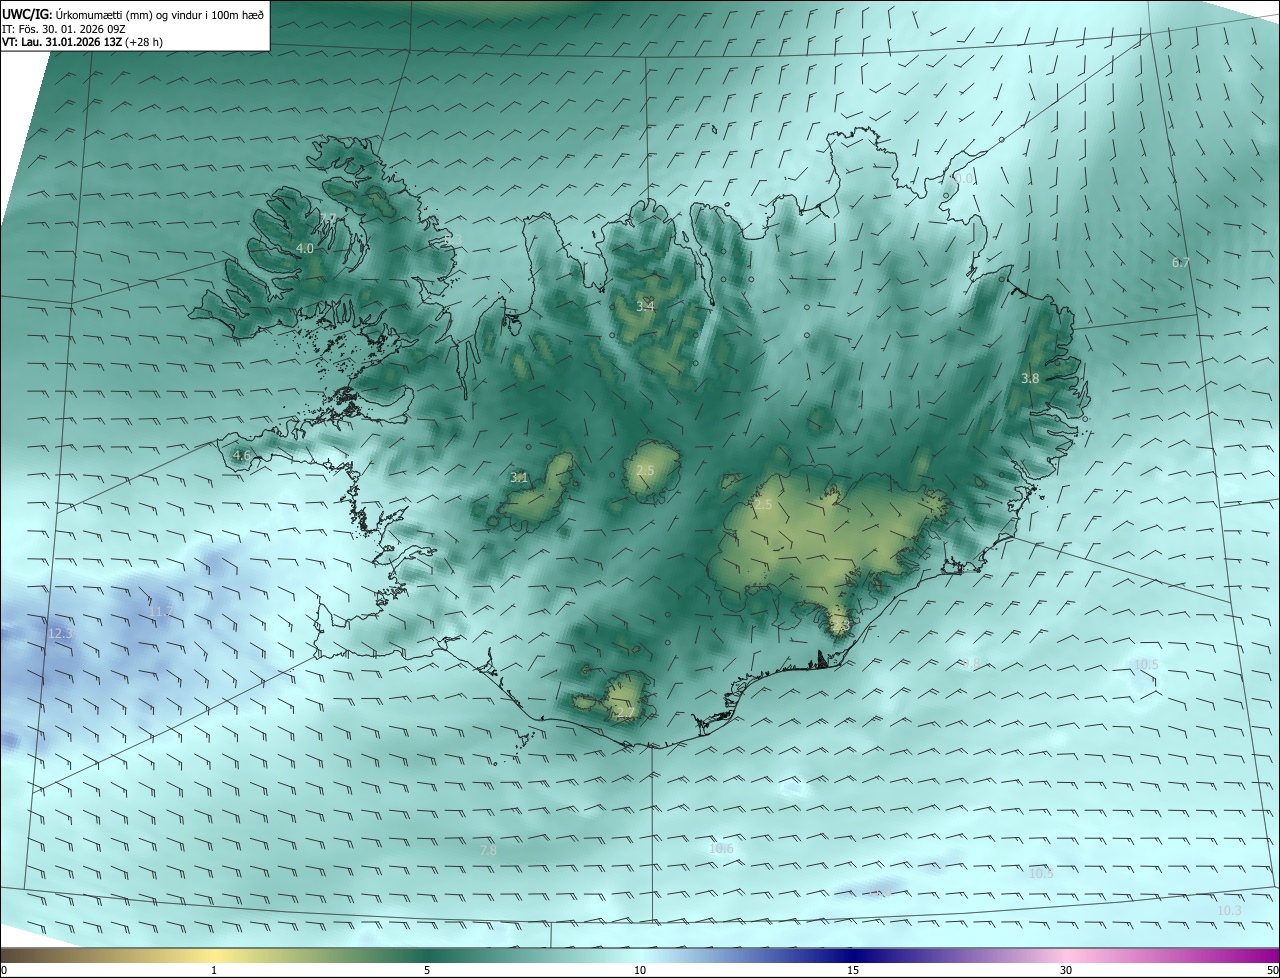Click the 3.8 value label in the Eastfjords
Image resolution: width=1280 pixels, height=978 pixels.
(1030, 378)
